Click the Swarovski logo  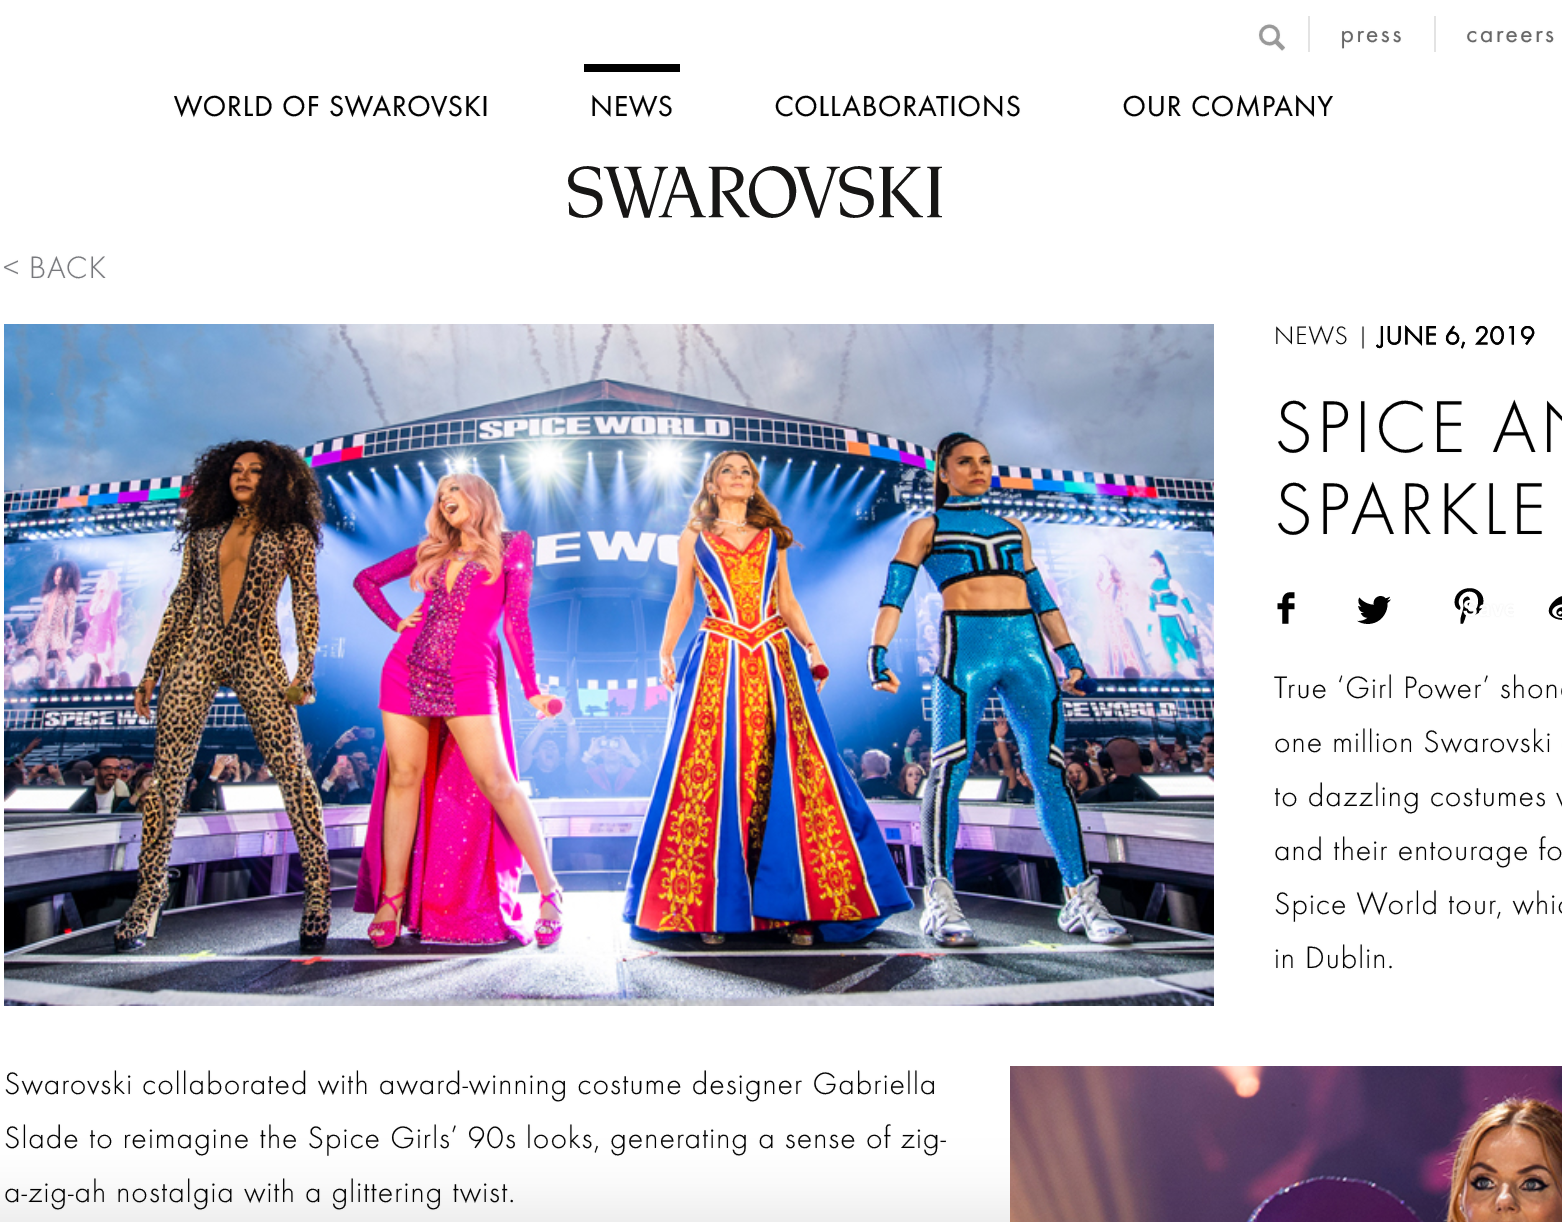point(754,193)
